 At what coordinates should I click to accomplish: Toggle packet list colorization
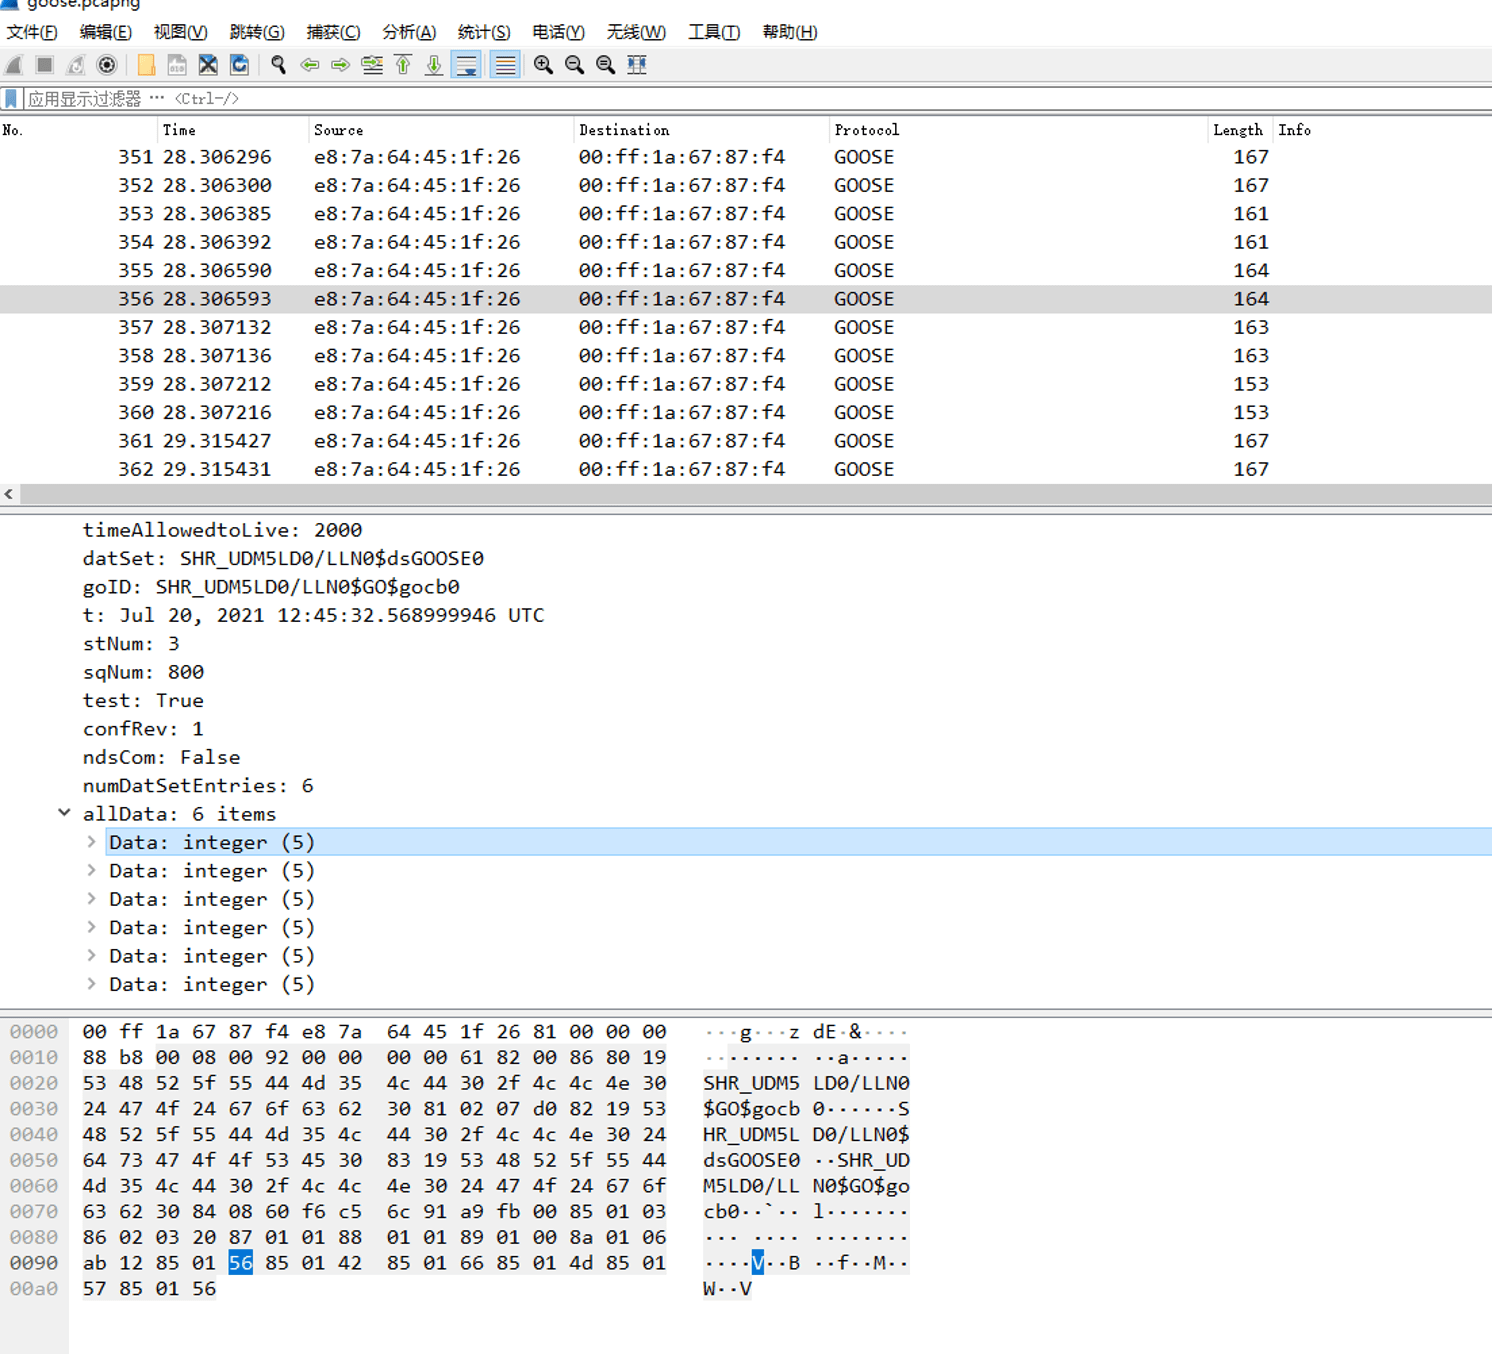coord(505,65)
